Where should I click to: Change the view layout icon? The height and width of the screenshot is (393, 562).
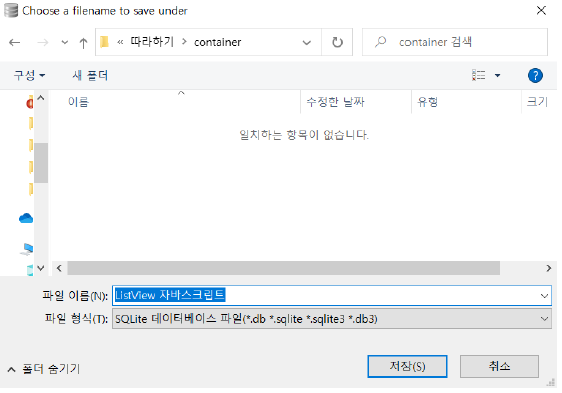click(x=478, y=75)
